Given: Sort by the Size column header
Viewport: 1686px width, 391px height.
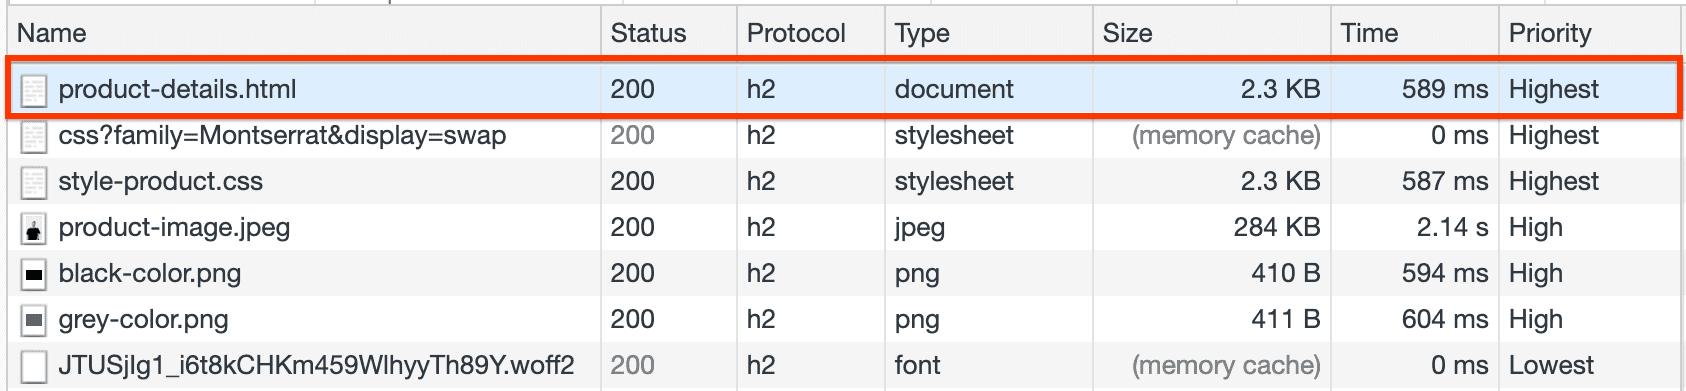Looking at the screenshot, I should pos(1212,33).
